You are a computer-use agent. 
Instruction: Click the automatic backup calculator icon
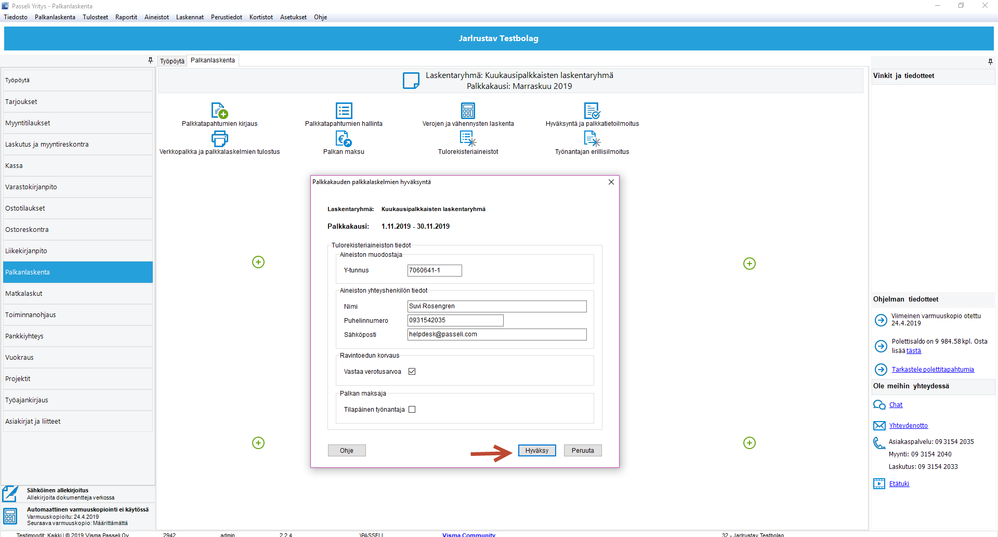[10, 515]
